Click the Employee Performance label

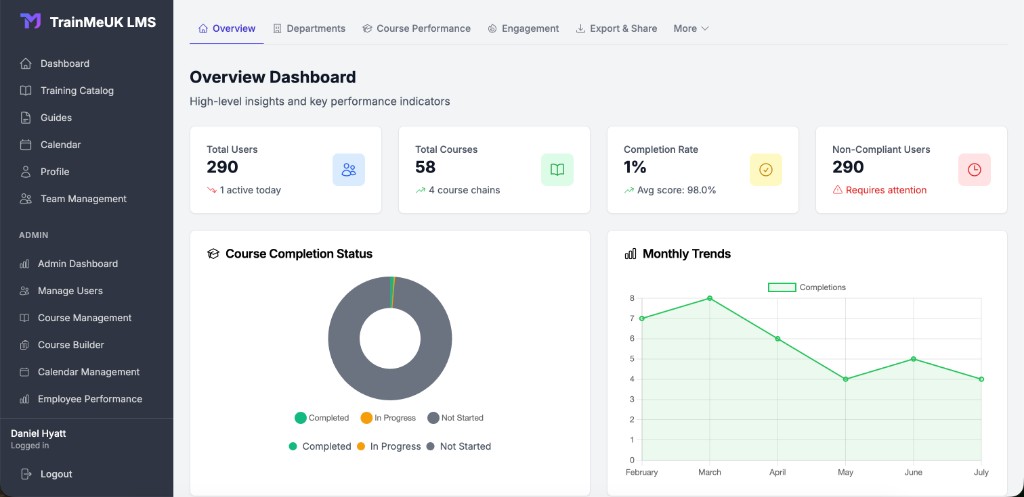(x=90, y=399)
